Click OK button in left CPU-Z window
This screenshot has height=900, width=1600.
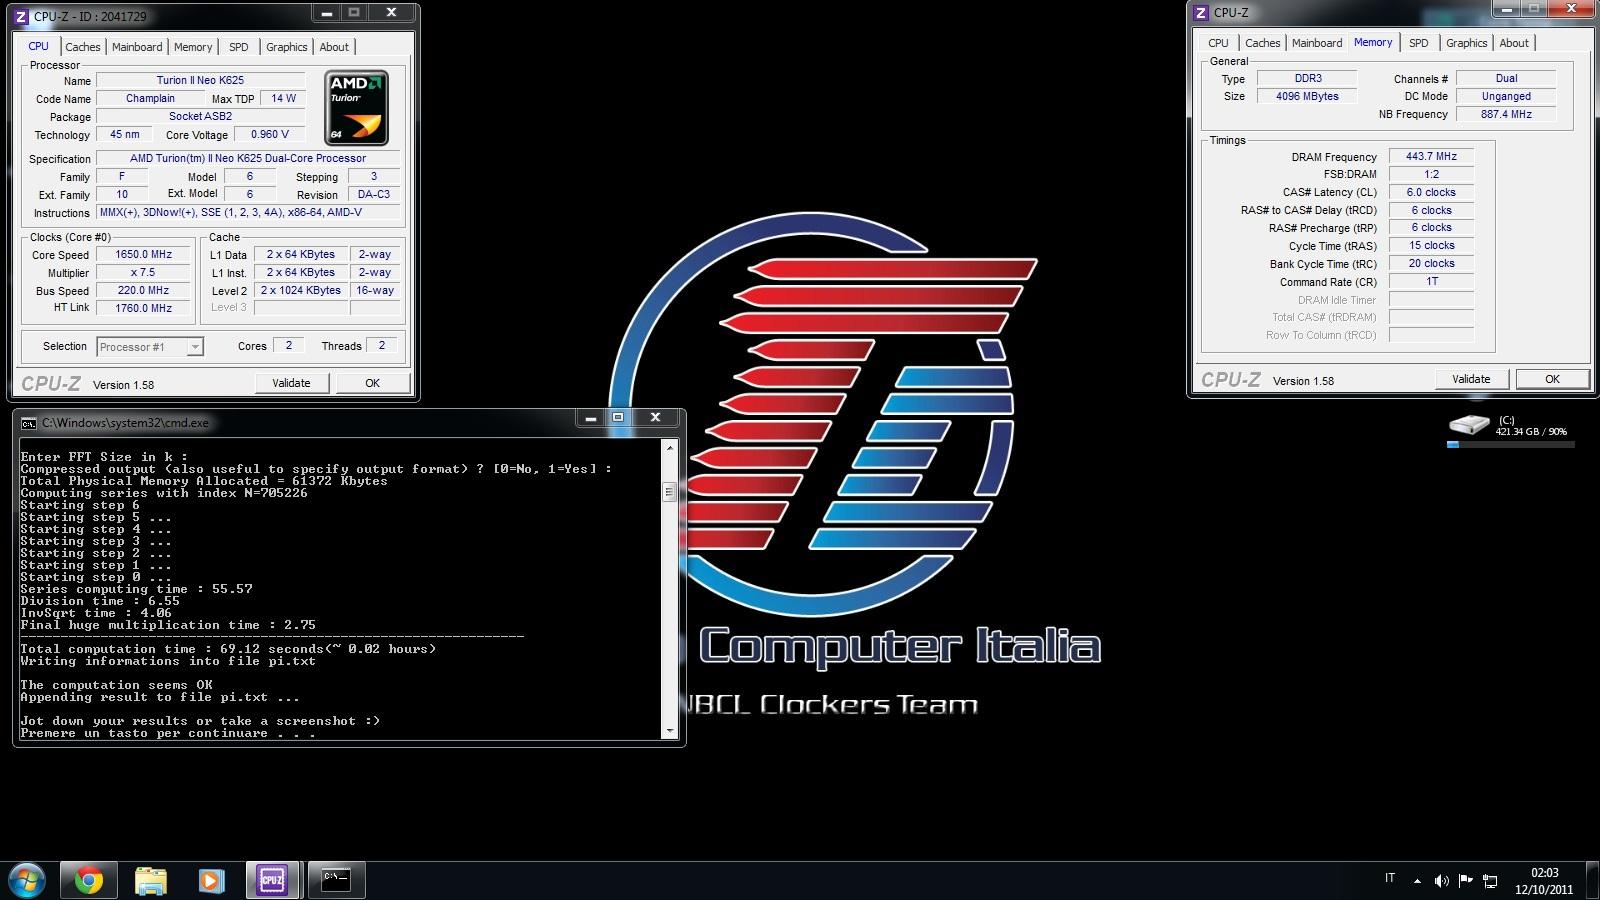click(372, 383)
